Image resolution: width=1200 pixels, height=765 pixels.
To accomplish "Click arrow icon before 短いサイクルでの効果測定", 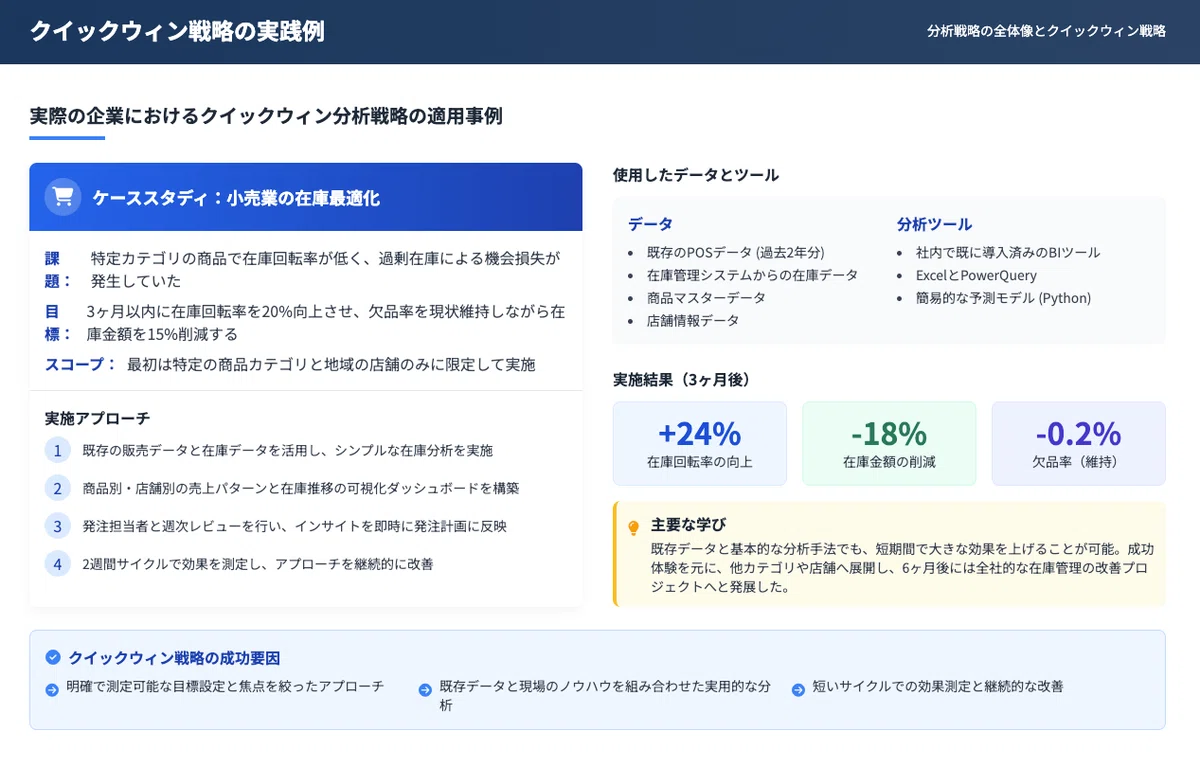I will click(798, 689).
